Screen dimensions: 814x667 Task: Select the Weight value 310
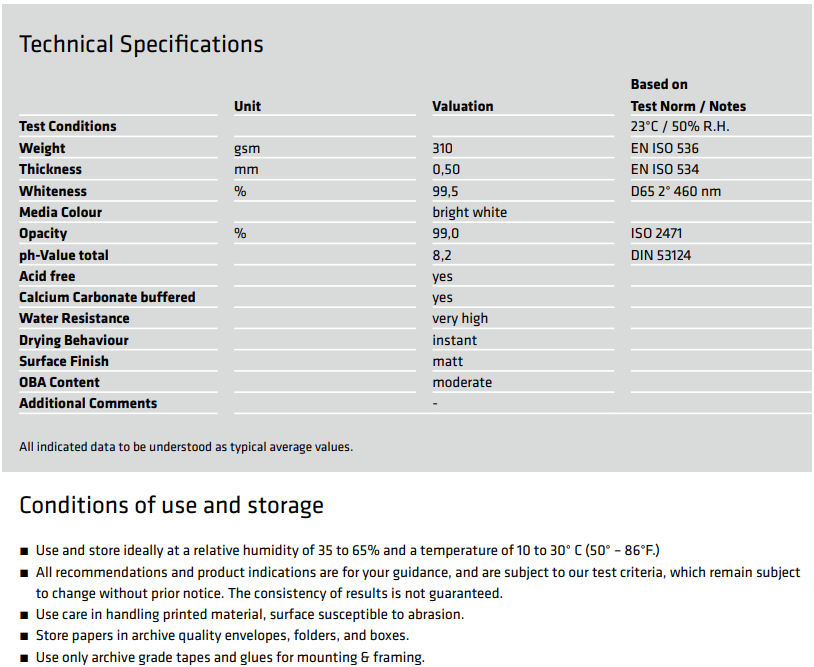(x=442, y=148)
